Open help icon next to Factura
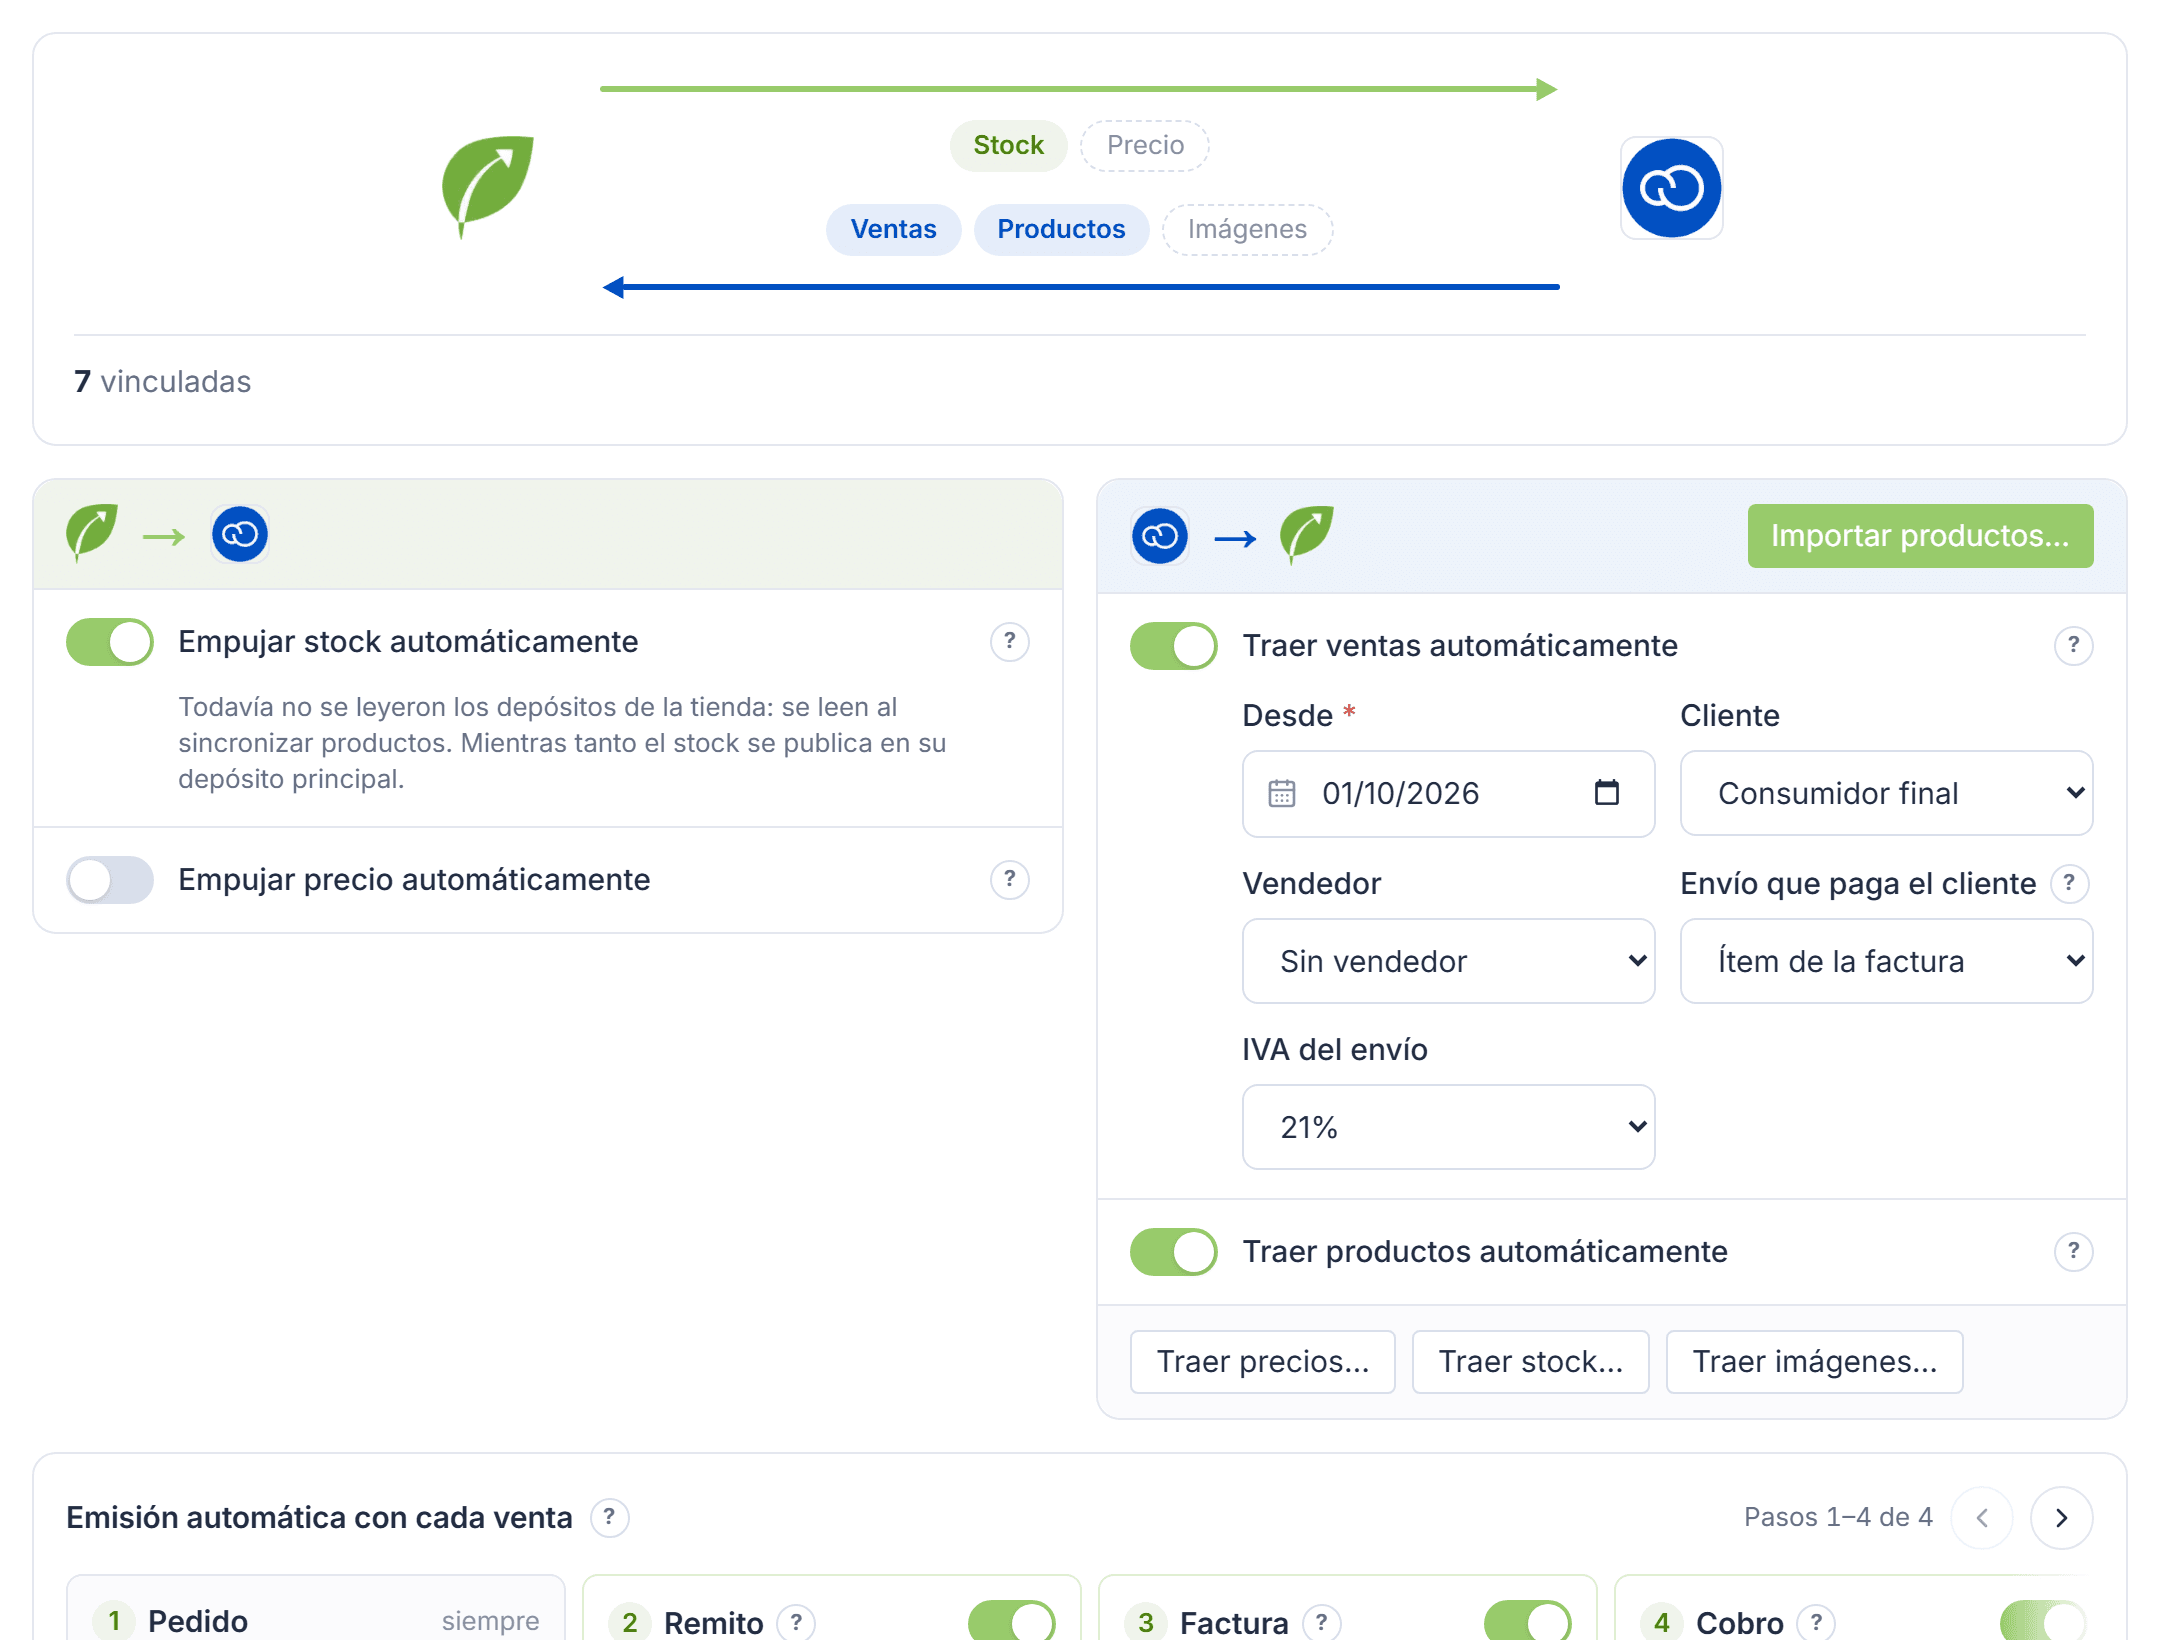This screenshot has height=1640, width=2160. pos(1322,1621)
